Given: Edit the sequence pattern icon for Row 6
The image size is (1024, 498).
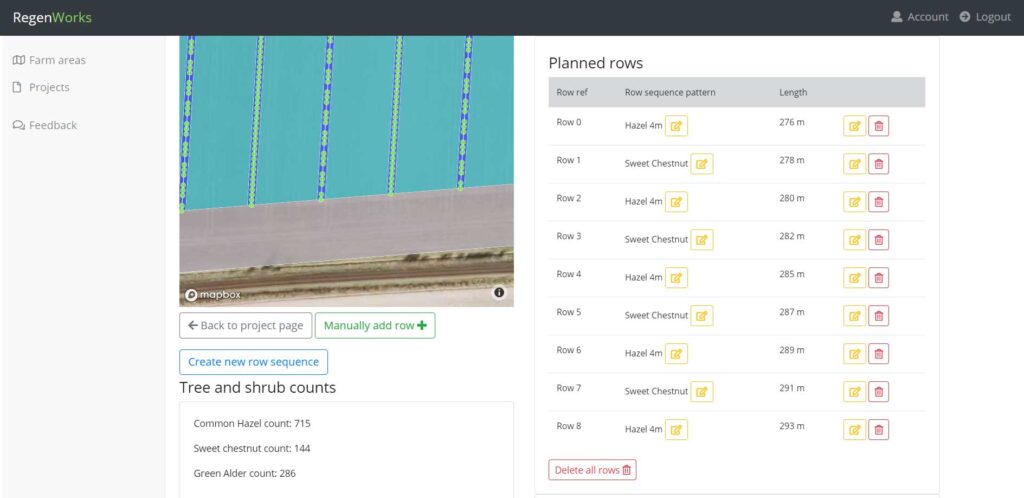Looking at the screenshot, I should coord(676,353).
